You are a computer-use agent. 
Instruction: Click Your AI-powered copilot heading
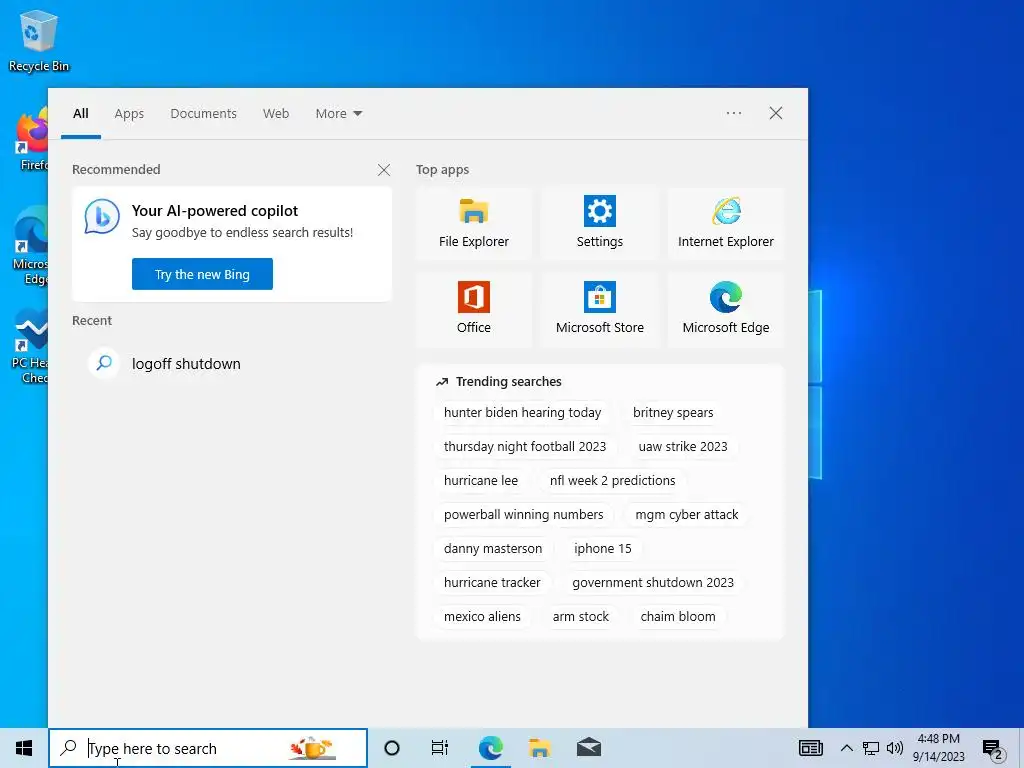click(215, 210)
